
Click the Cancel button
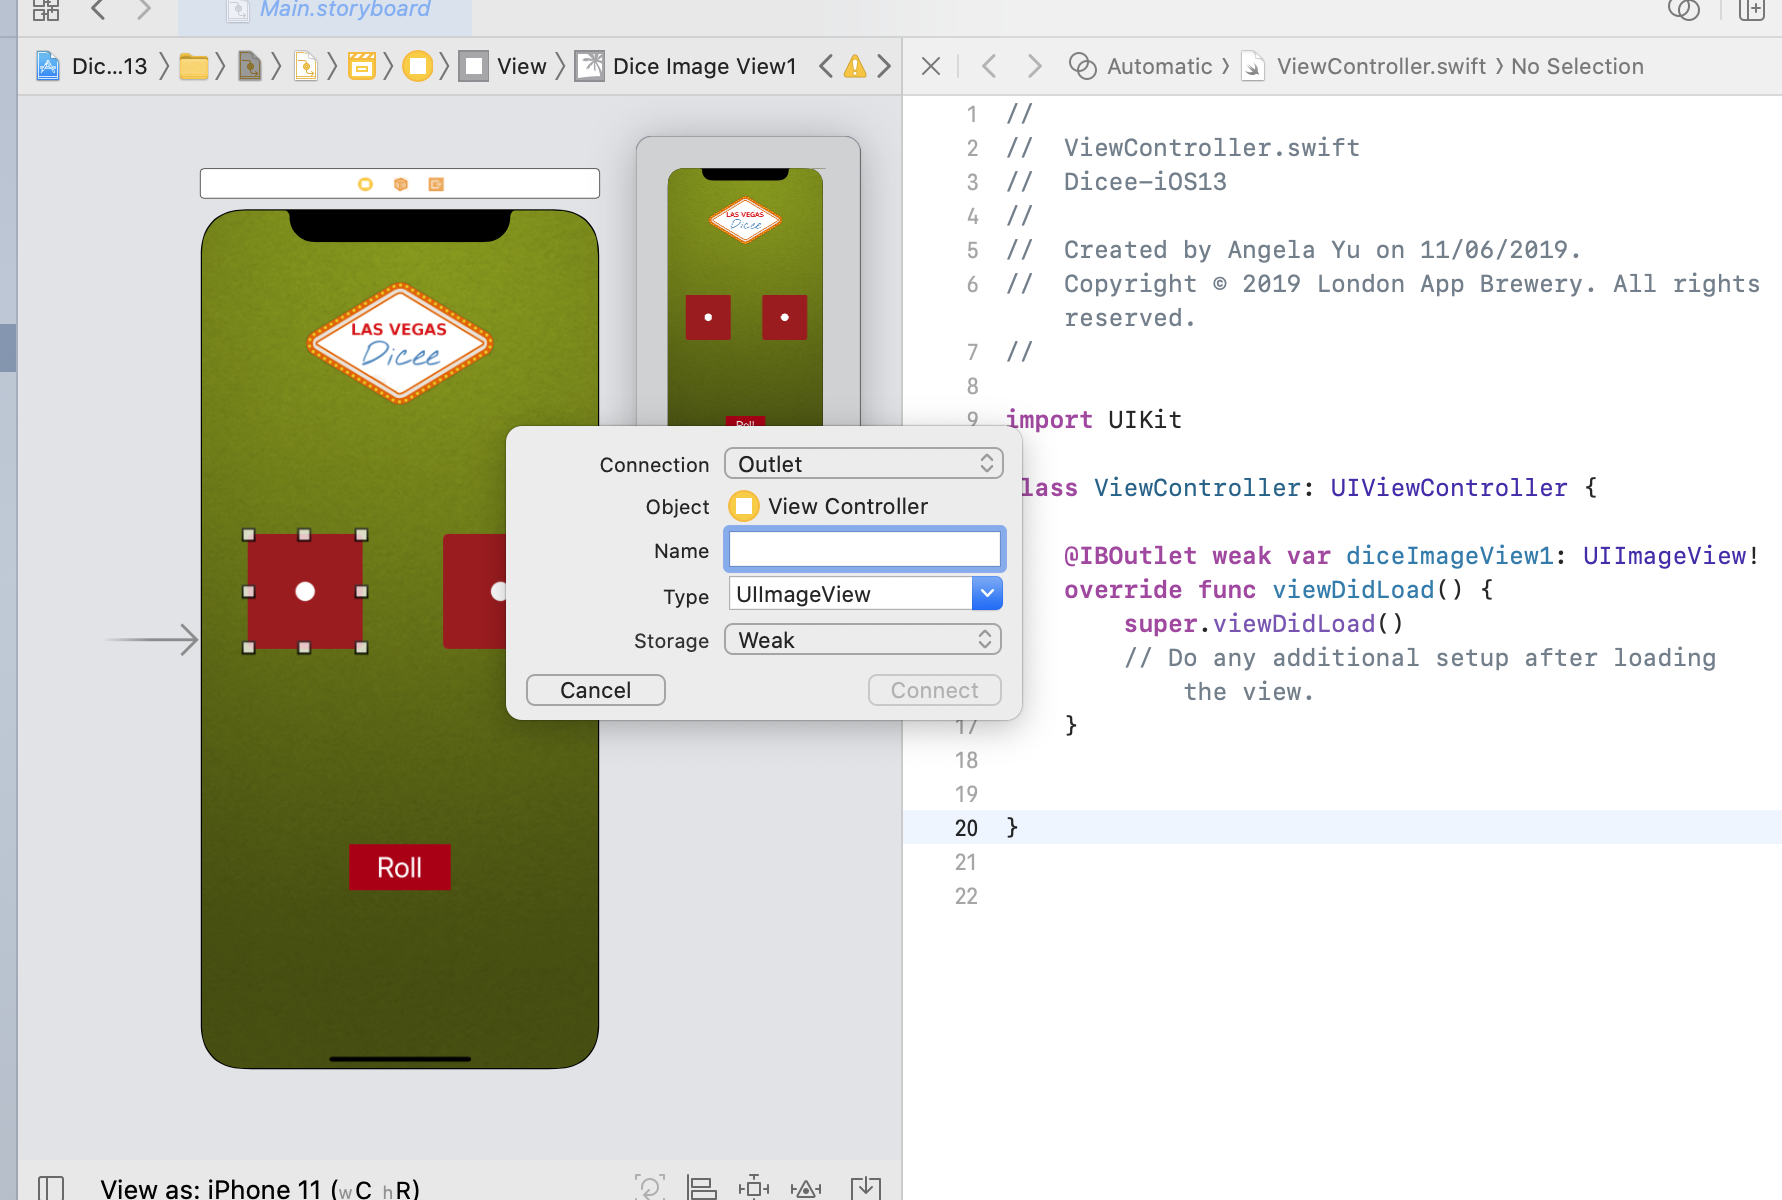[595, 690]
